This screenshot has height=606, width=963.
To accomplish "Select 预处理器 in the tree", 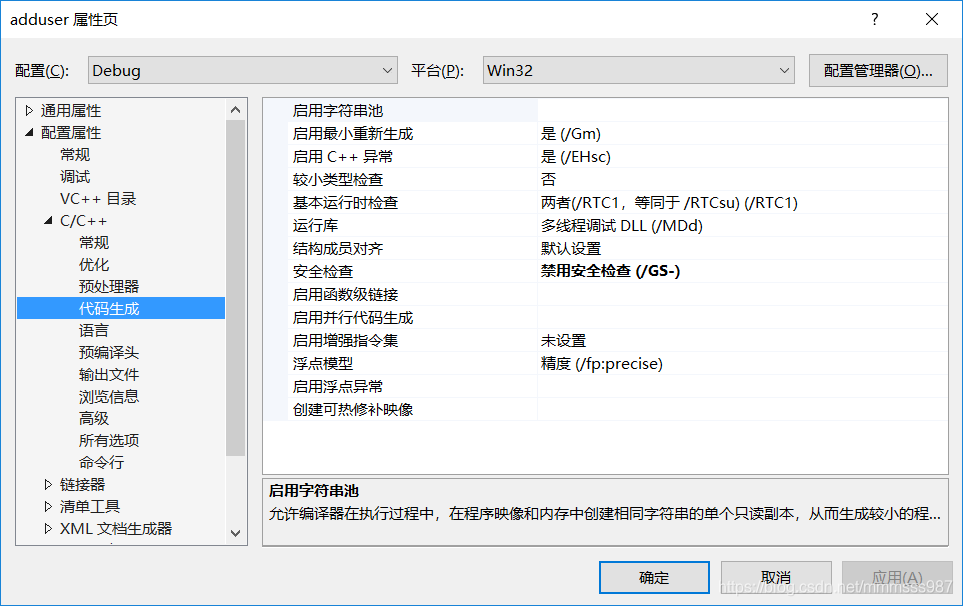I will (x=109, y=287).
